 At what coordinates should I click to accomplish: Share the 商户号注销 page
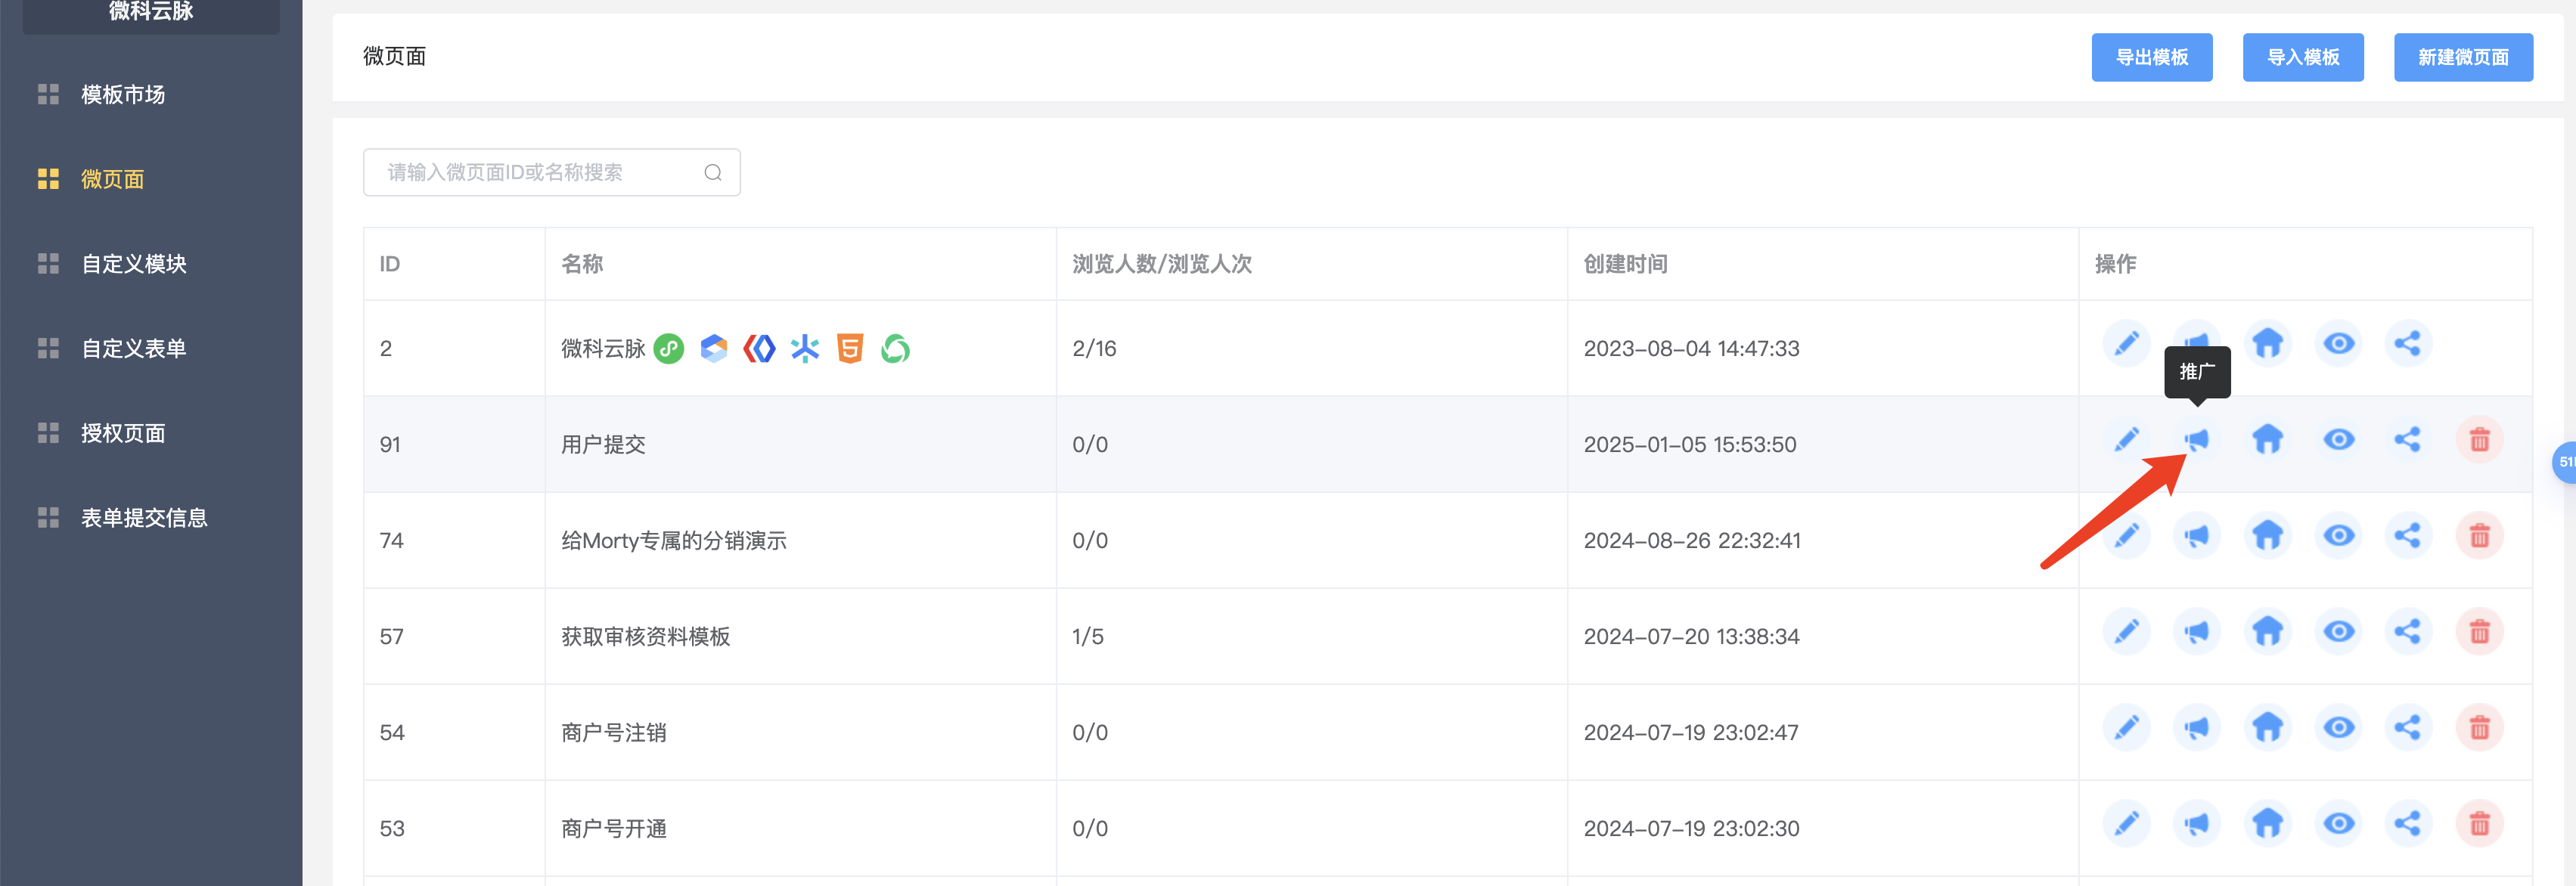pos(2408,728)
